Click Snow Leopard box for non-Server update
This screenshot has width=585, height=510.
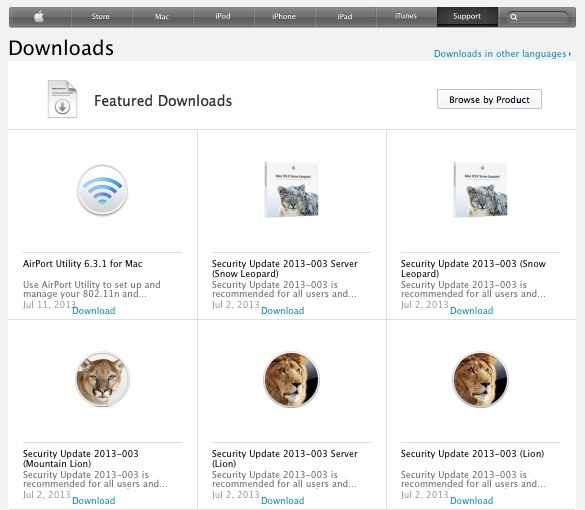coord(480,190)
